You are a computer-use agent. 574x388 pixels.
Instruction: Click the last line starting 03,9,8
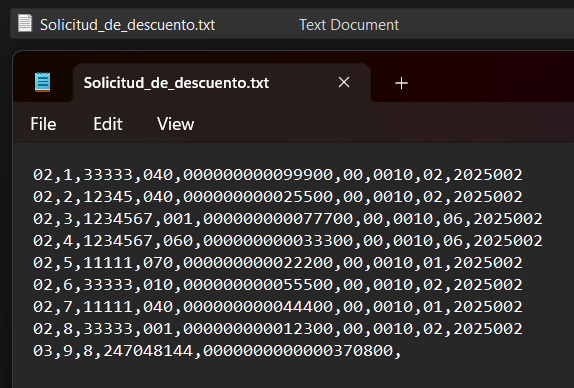(217, 351)
